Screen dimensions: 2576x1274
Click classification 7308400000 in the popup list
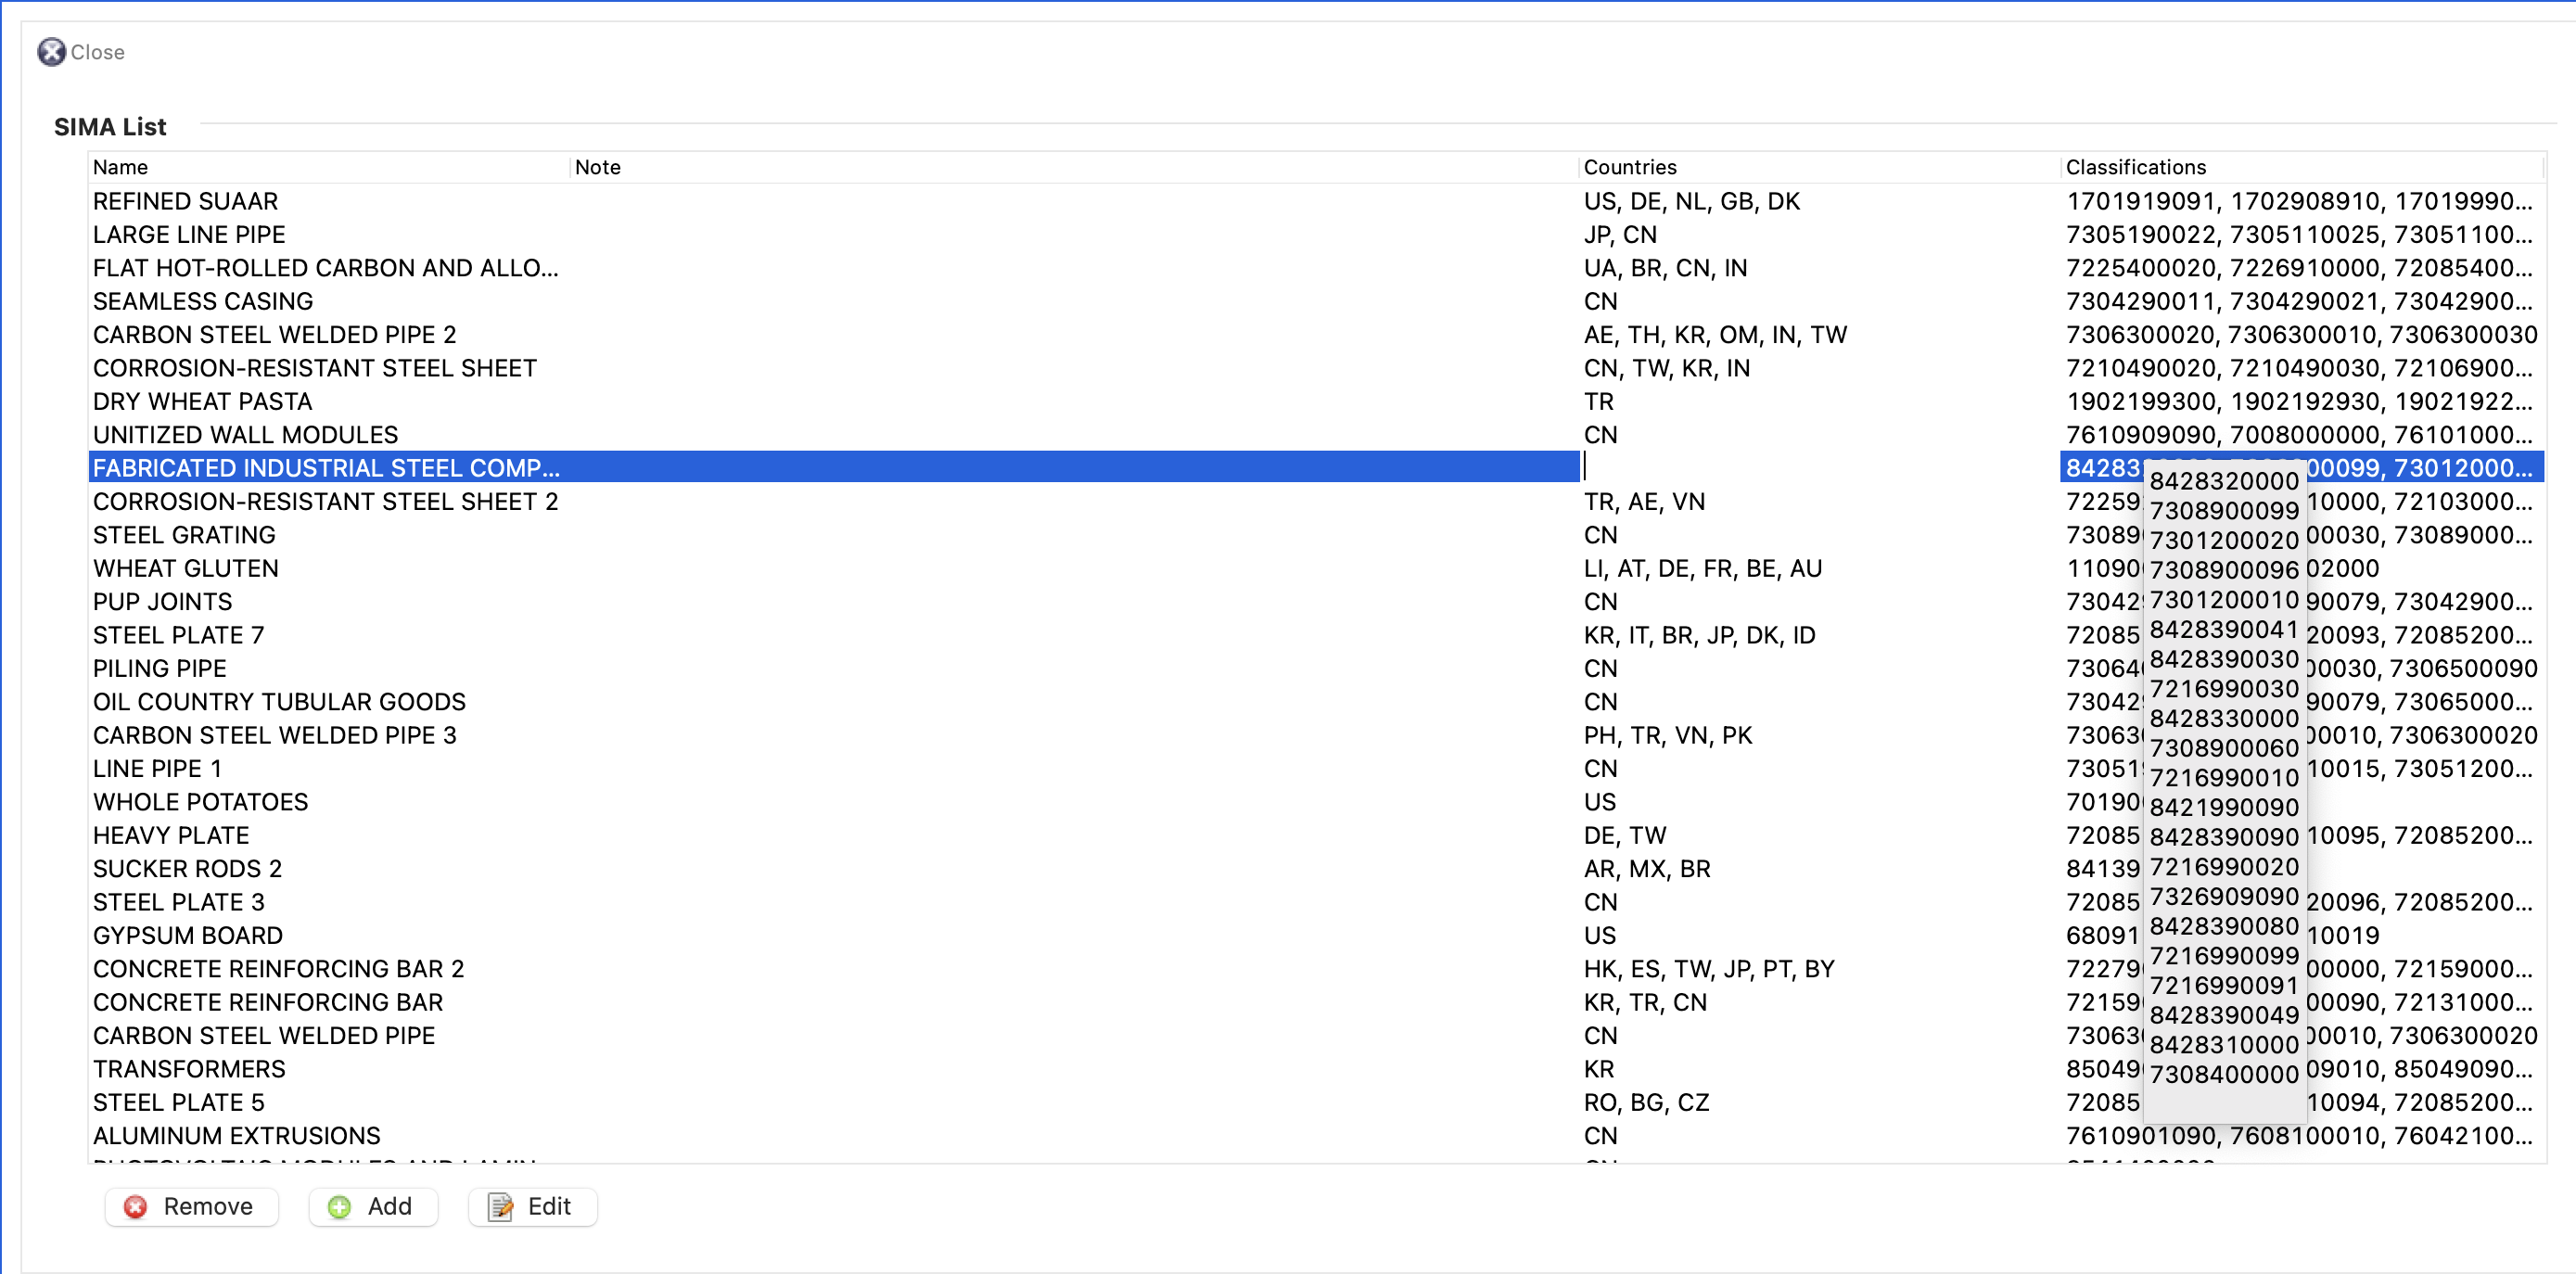pos(2224,1074)
